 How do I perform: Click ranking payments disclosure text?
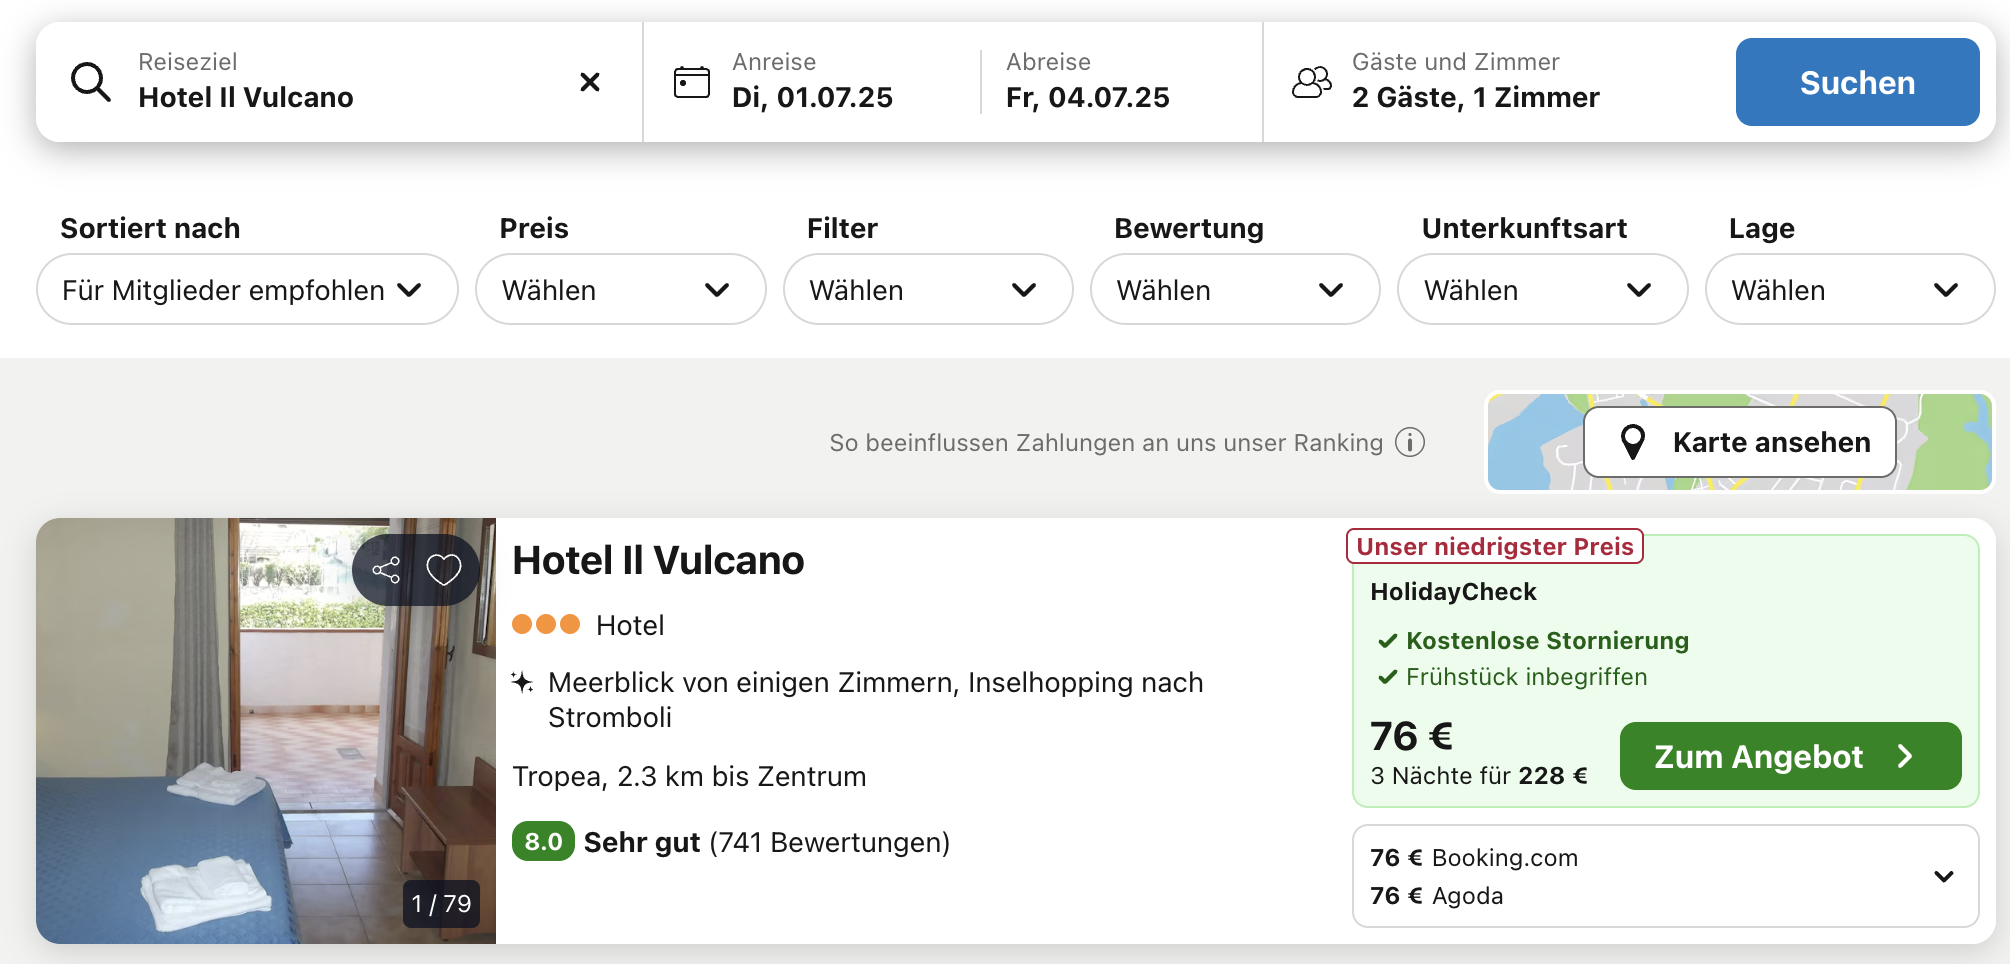coord(1106,442)
